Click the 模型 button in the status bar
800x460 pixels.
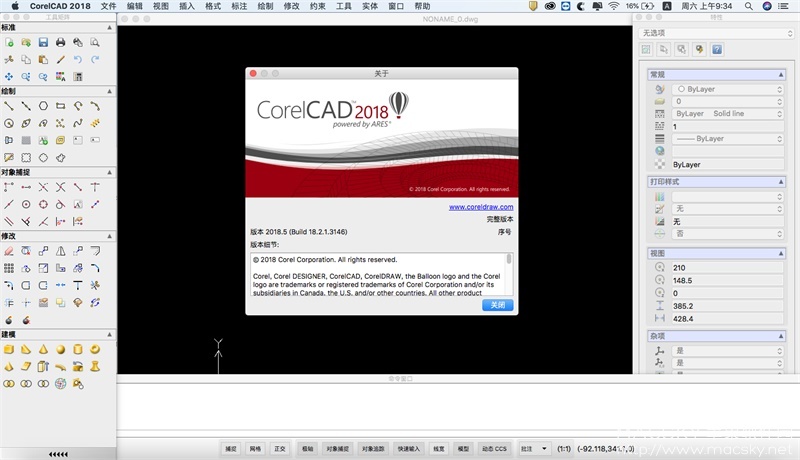[463, 449]
